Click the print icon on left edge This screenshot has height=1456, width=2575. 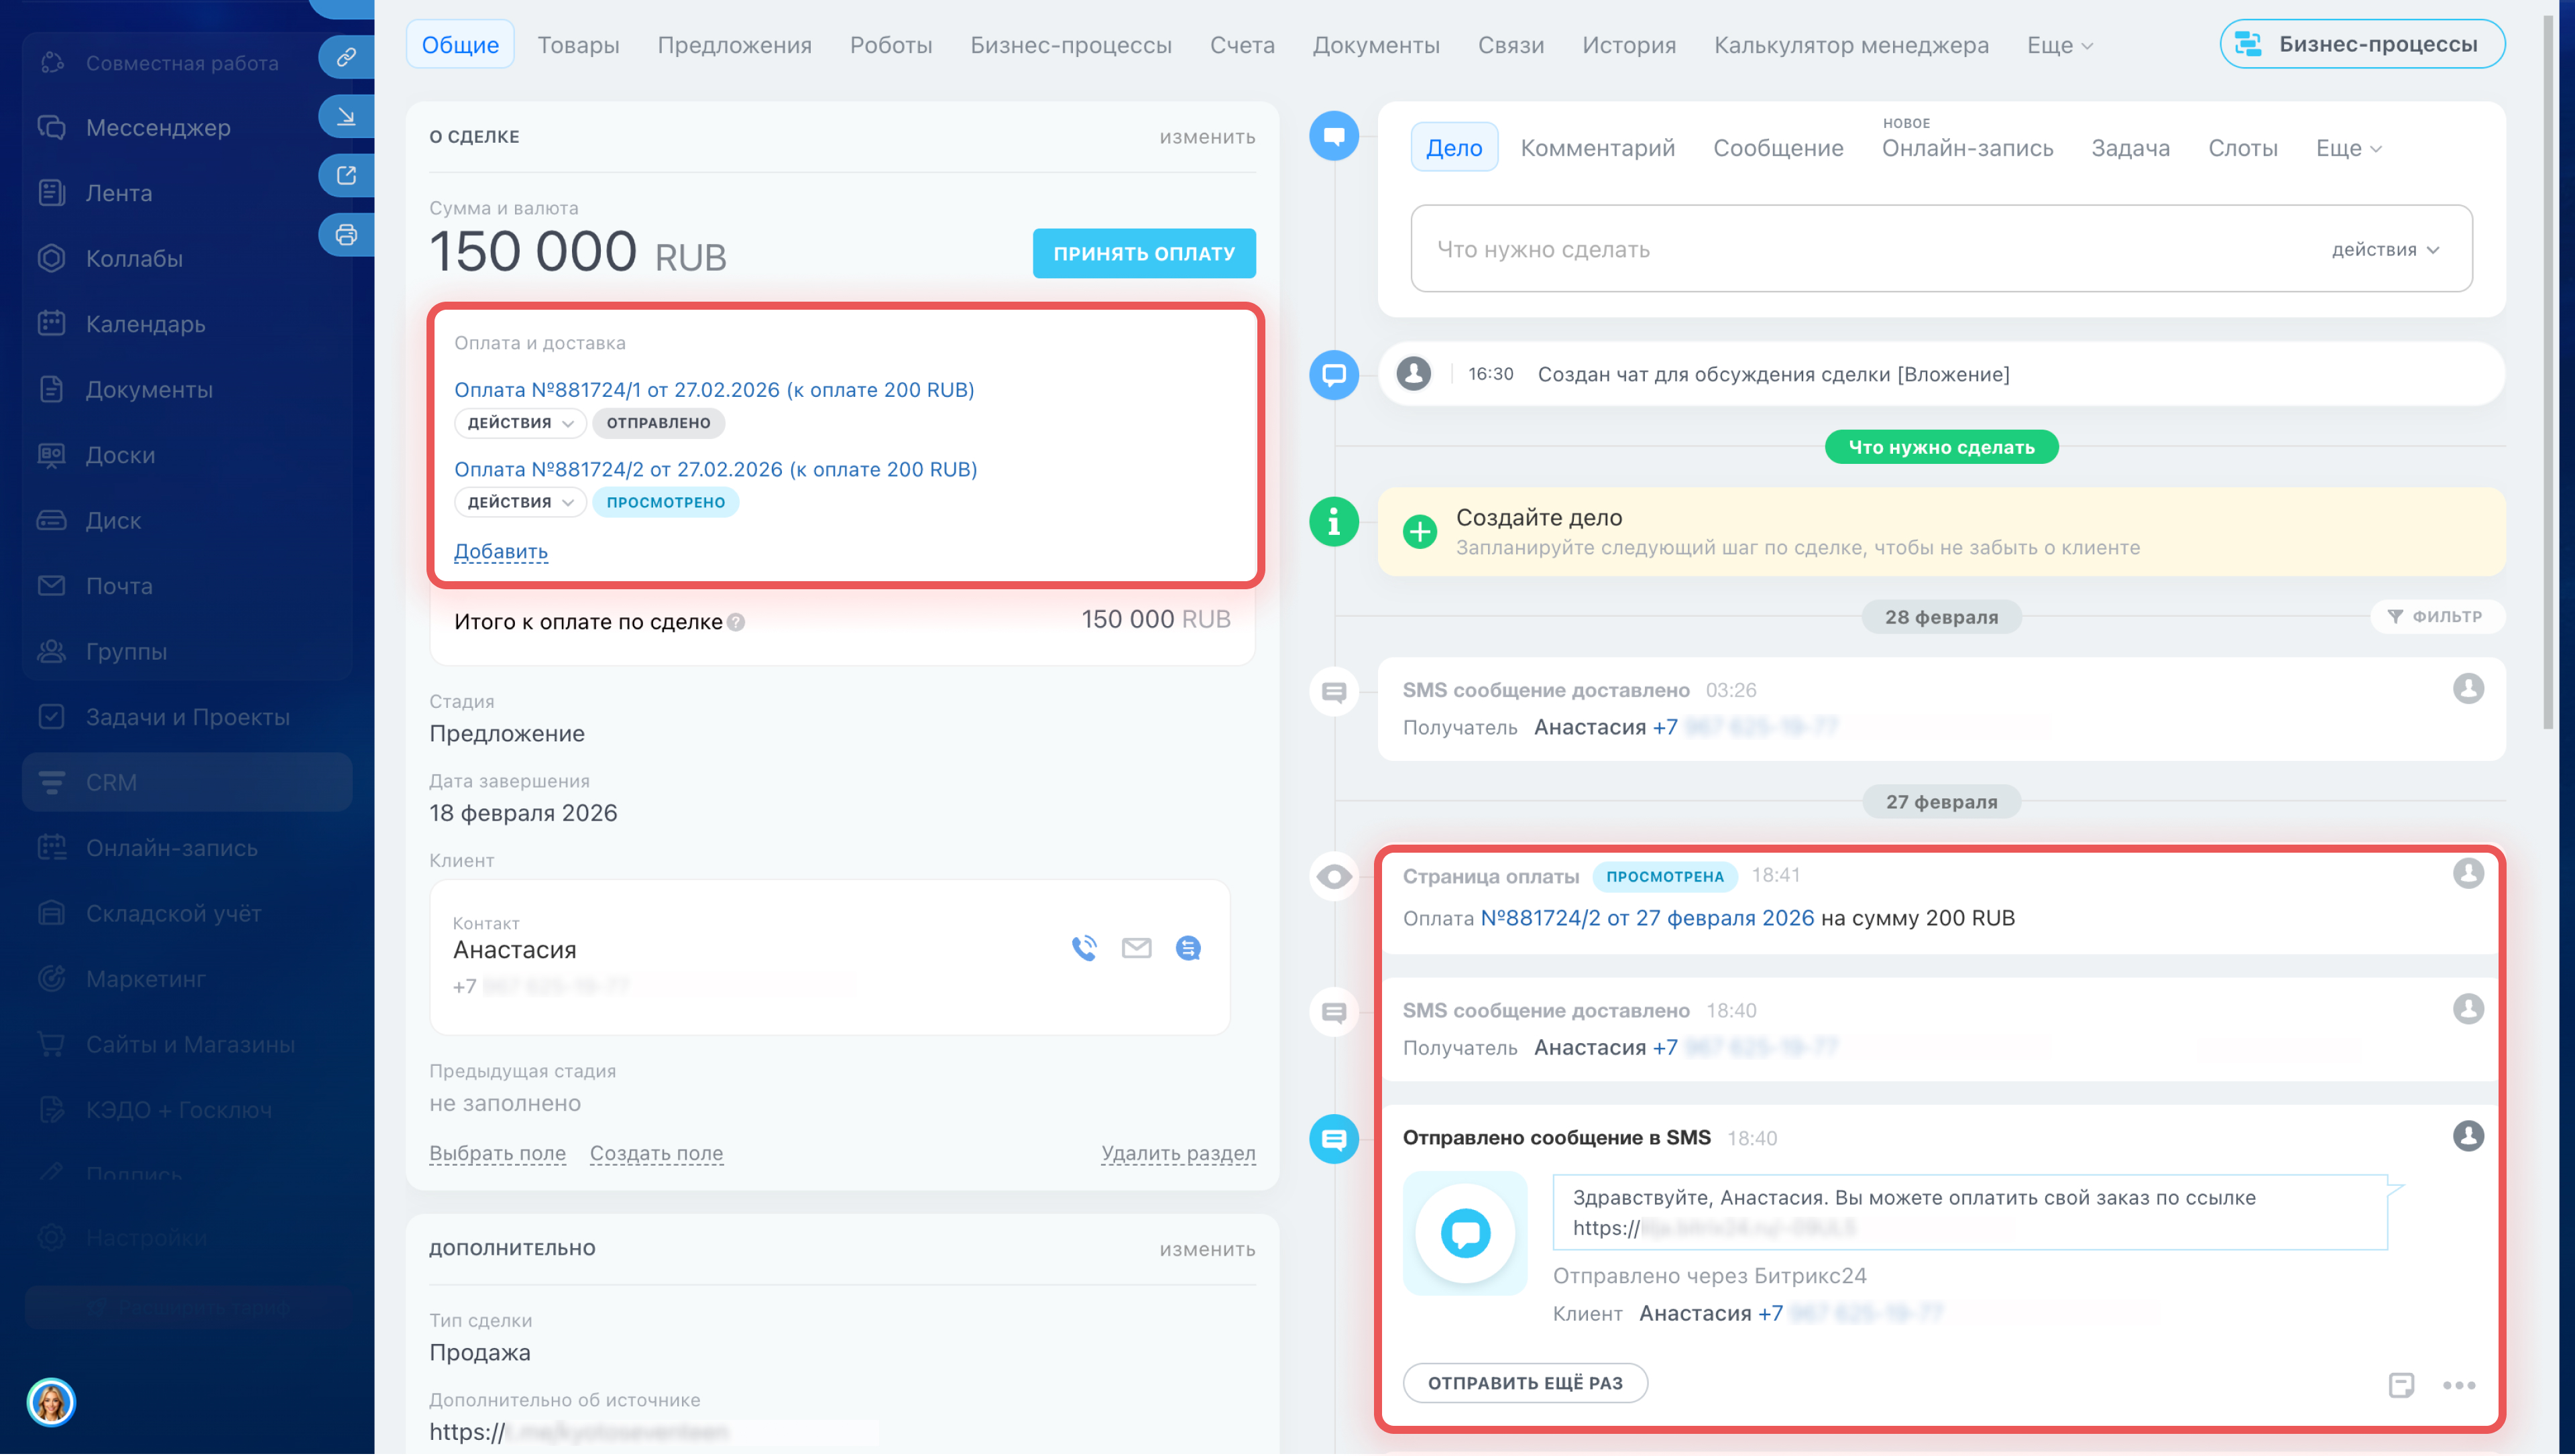click(346, 235)
